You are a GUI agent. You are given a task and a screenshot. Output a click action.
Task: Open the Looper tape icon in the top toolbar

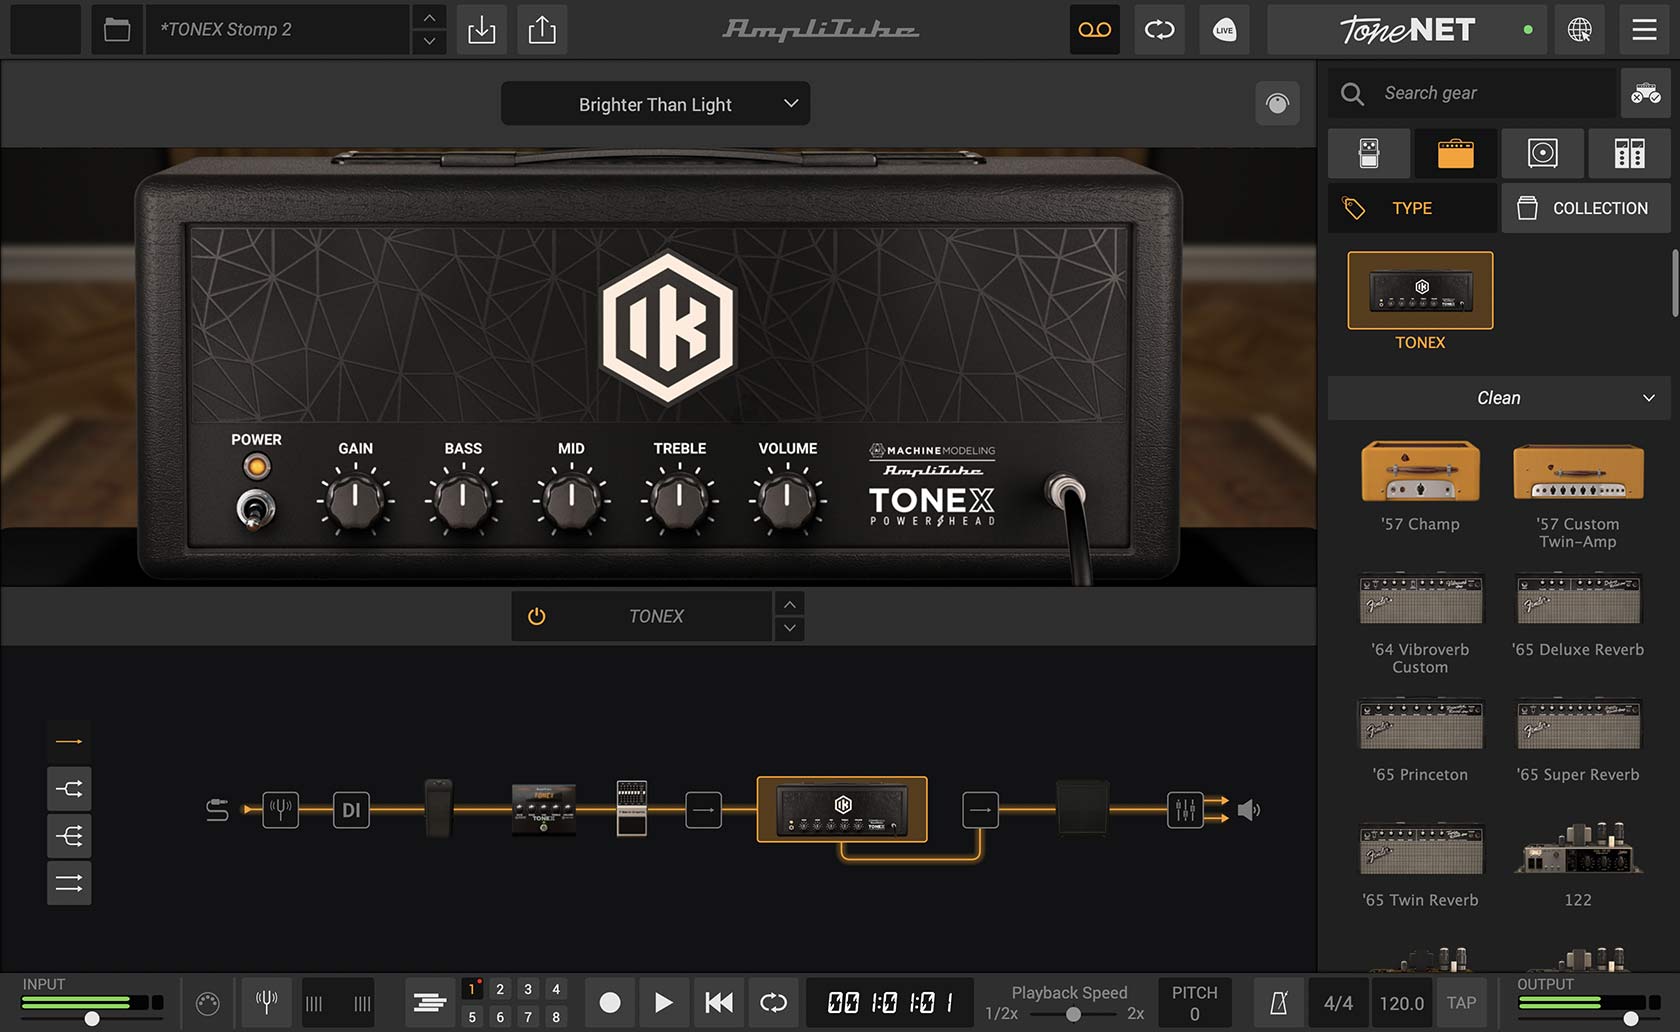(x=1094, y=30)
